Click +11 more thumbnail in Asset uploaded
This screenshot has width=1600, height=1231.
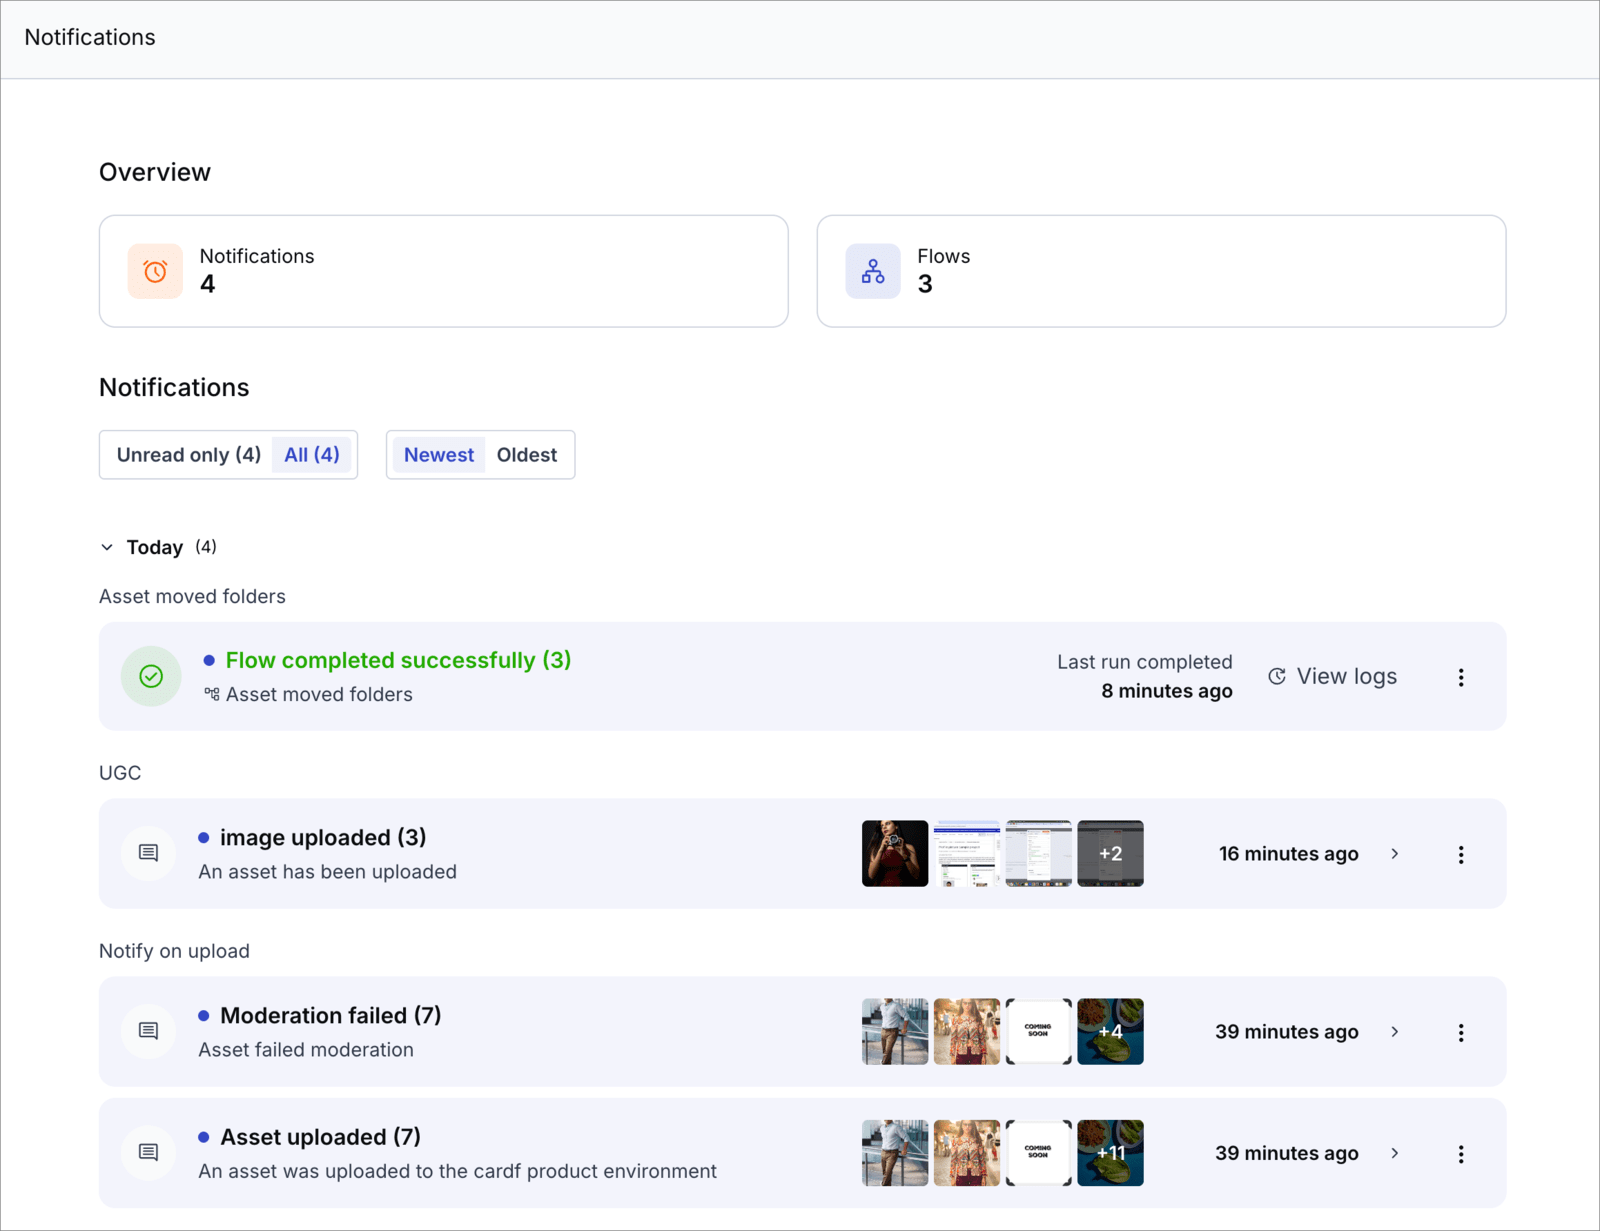click(1111, 1154)
